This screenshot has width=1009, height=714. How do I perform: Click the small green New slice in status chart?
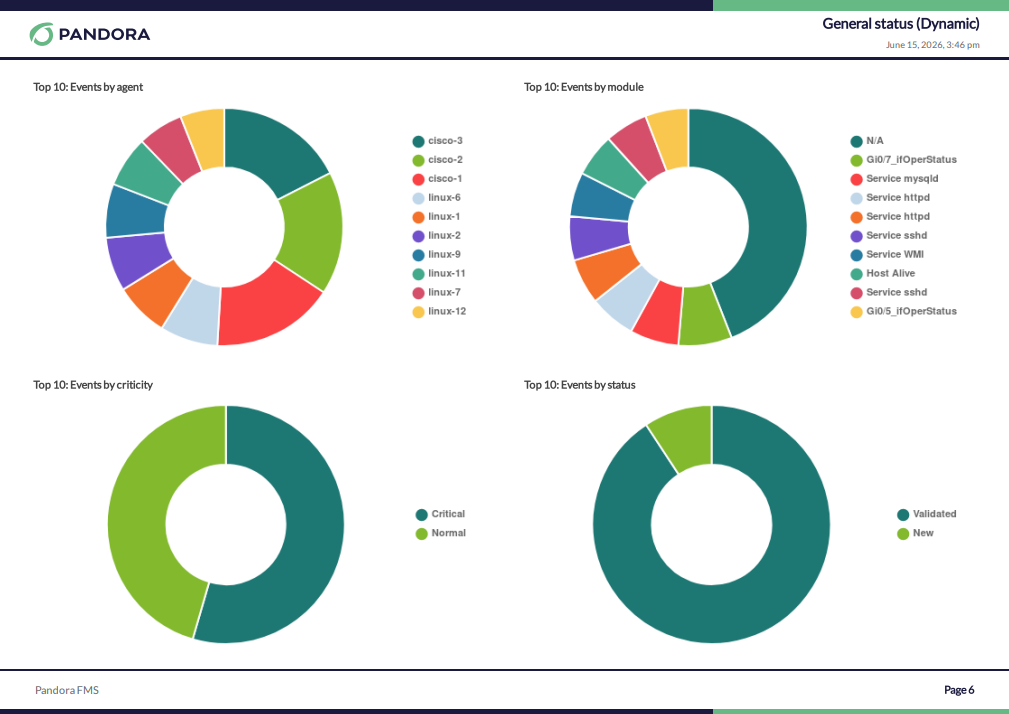click(685, 437)
